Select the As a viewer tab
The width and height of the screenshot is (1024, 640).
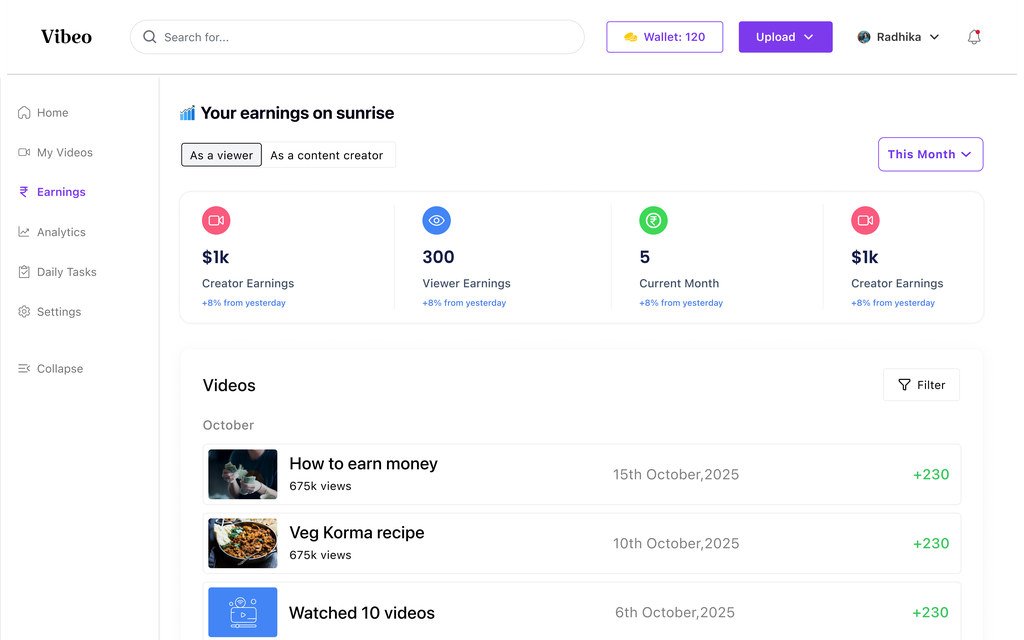(221, 155)
